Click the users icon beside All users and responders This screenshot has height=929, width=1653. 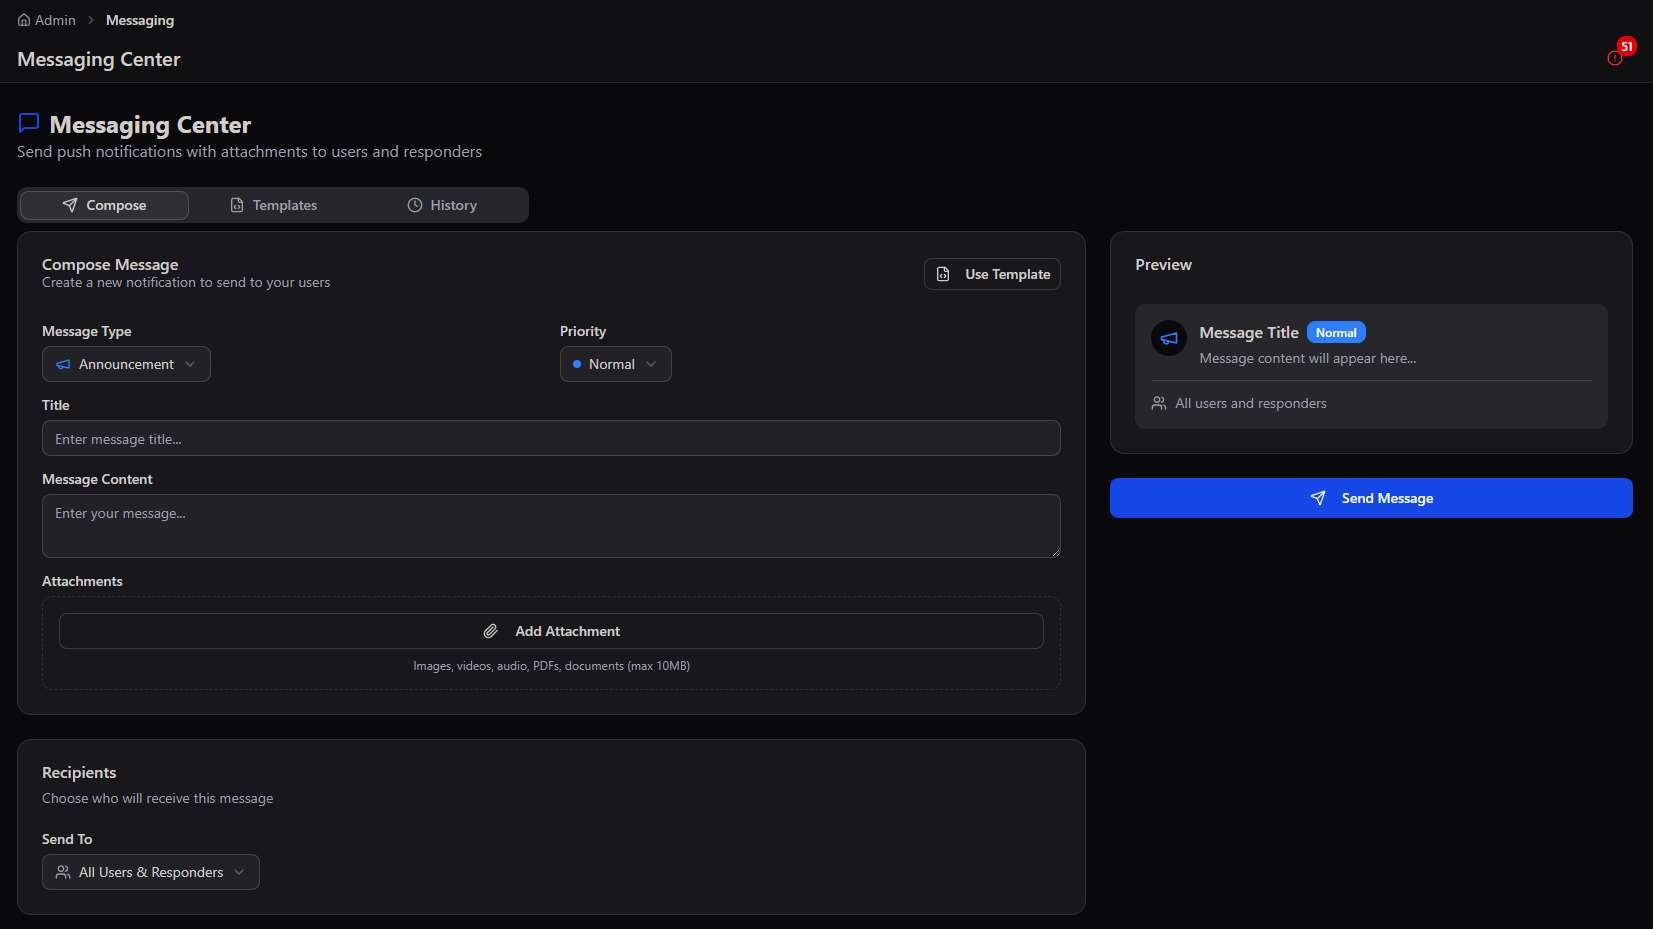[x=1159, y=403]
